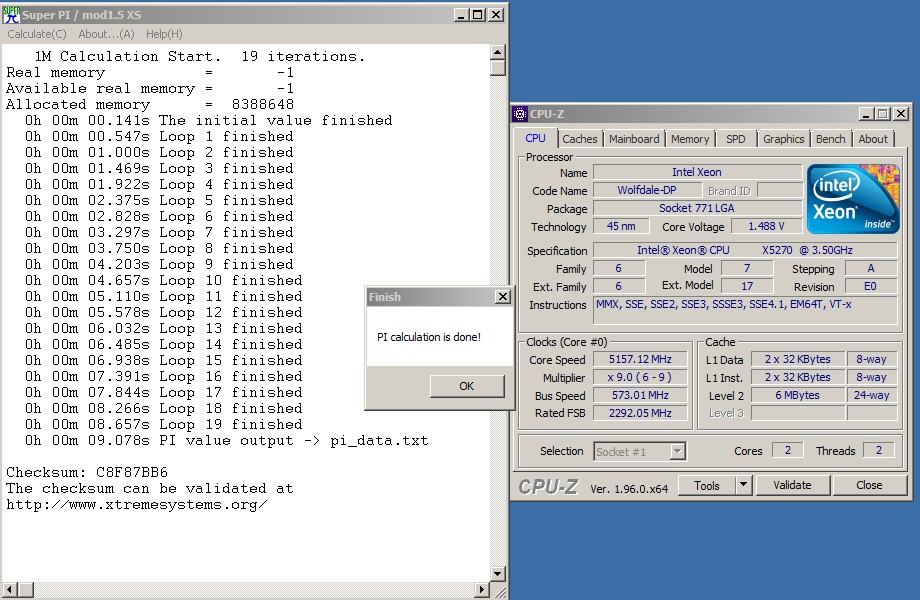Click the Revision value E0
920x600 pixels.
(871, 286)
